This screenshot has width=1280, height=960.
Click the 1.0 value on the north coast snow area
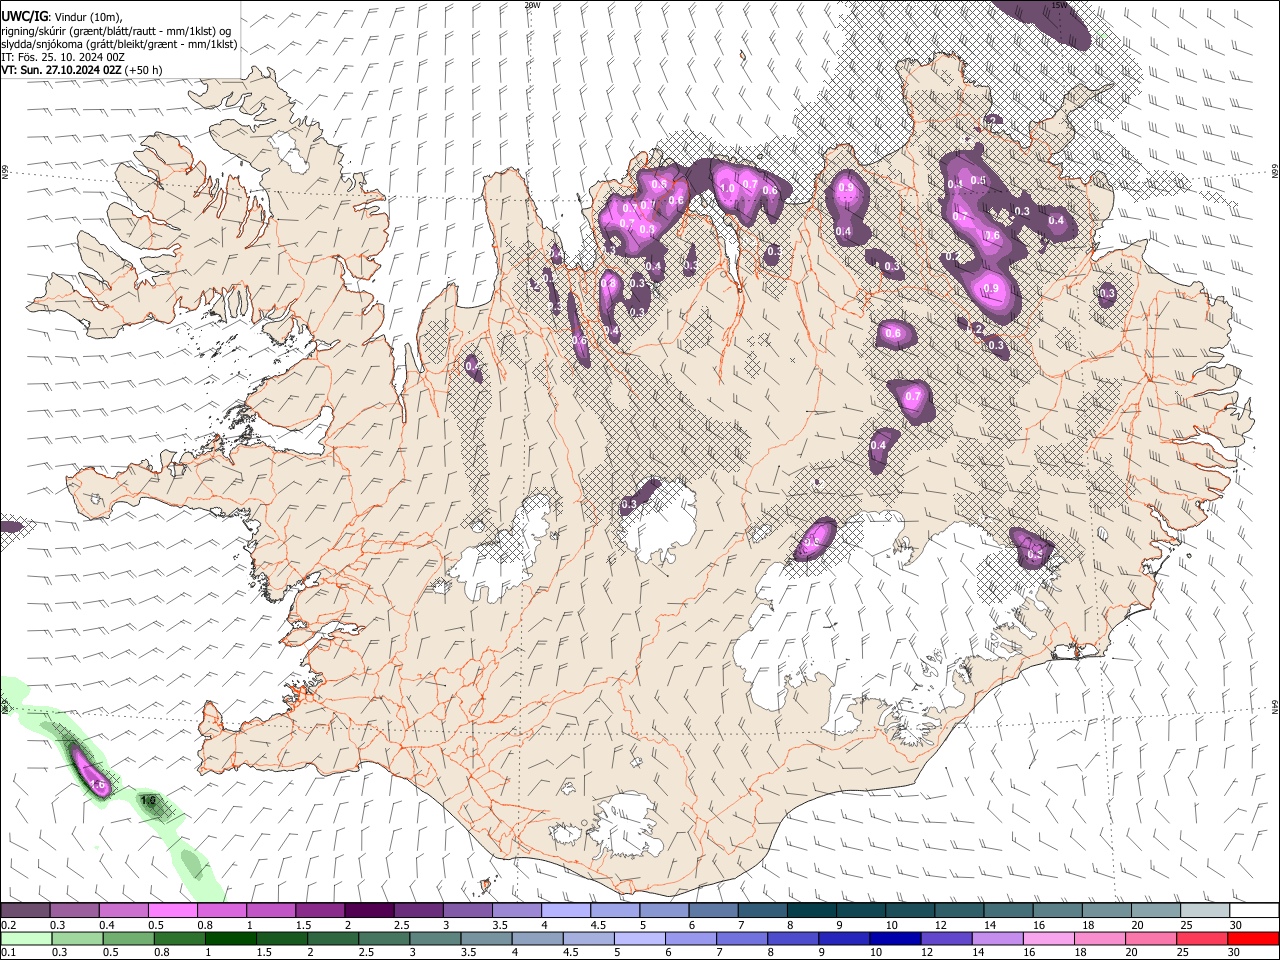pos(727,188)
